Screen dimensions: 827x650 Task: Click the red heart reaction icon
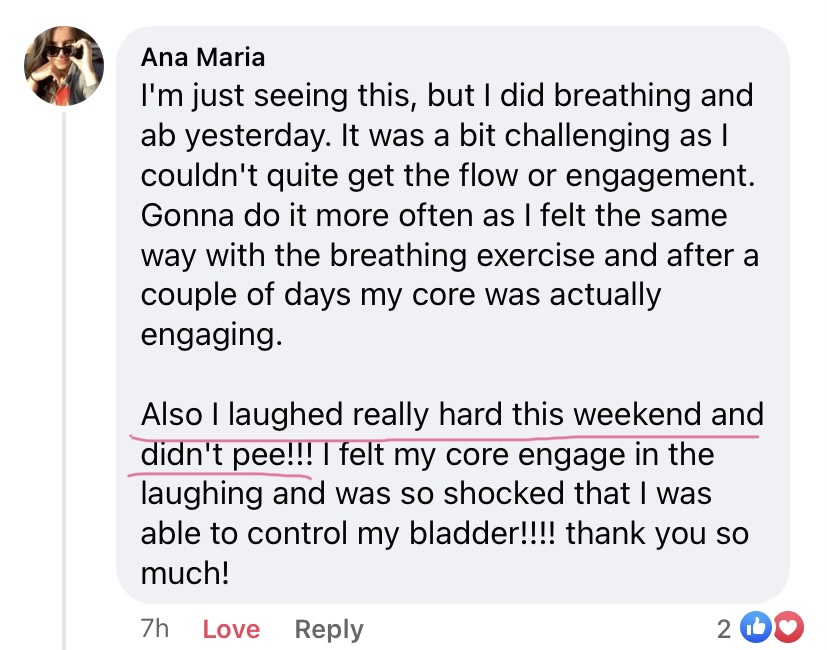pyautogui.click(x=789, y=628)
